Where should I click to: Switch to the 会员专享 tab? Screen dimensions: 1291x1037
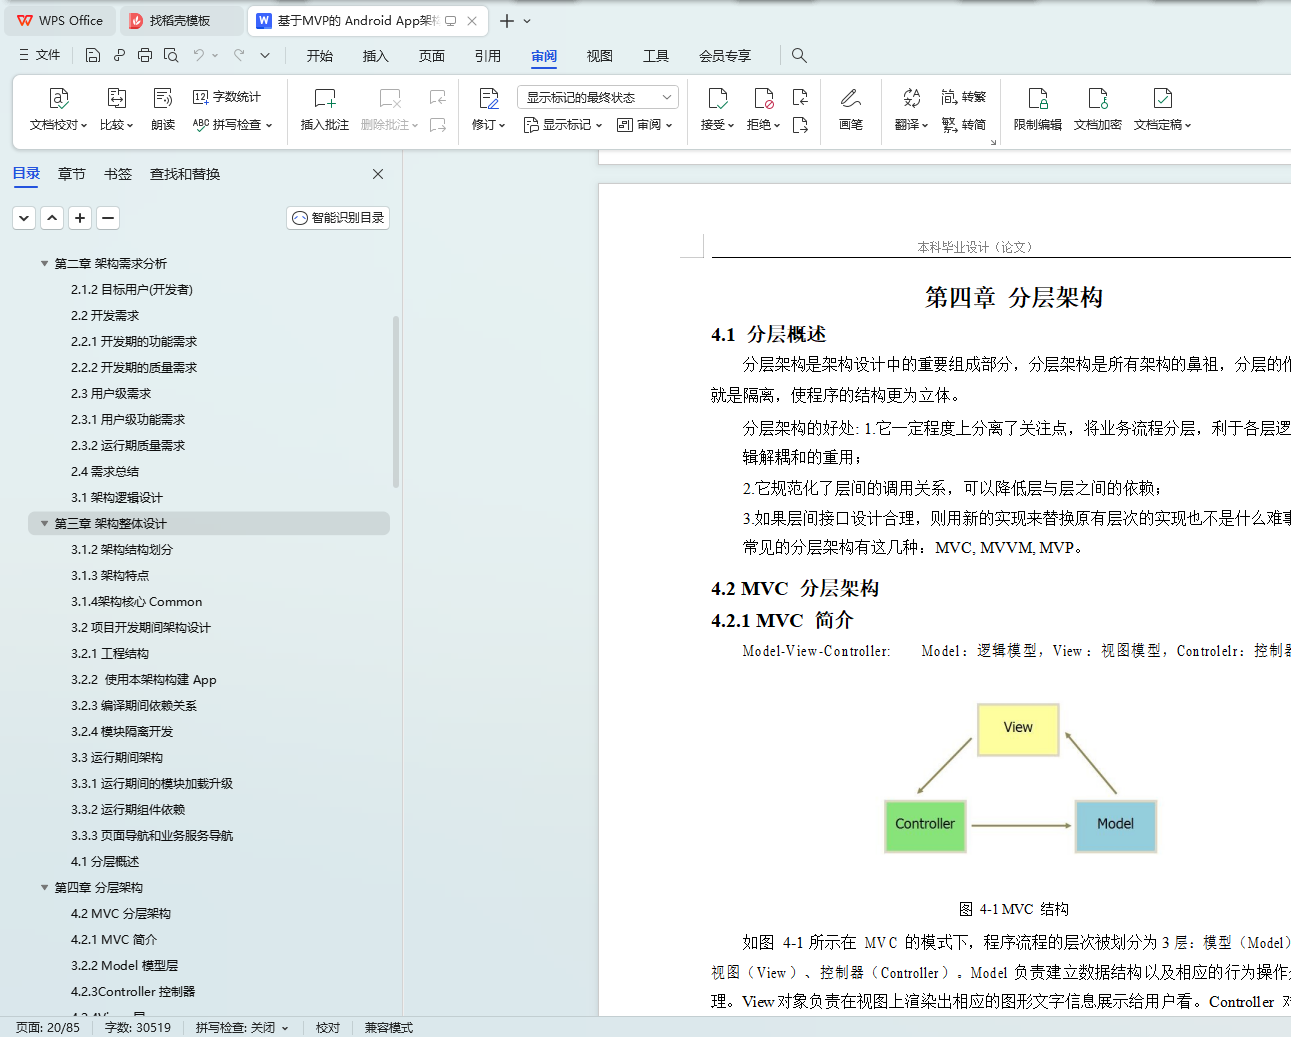click(725, 56)
